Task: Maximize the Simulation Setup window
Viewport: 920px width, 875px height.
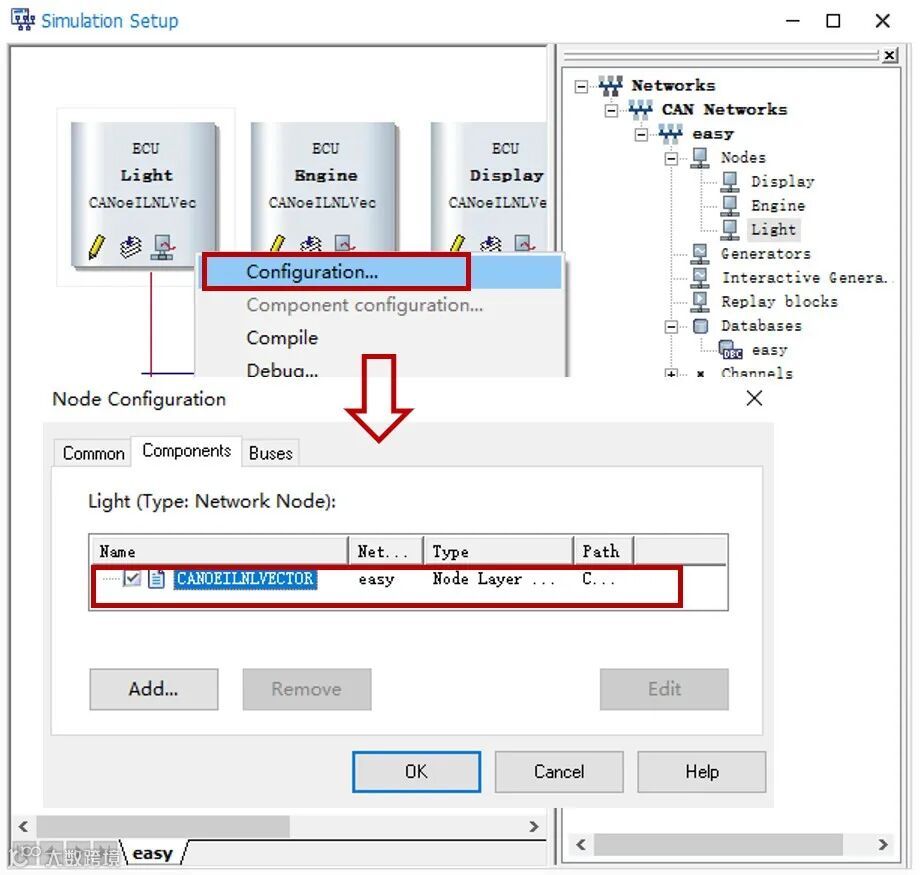Action: 833,21
